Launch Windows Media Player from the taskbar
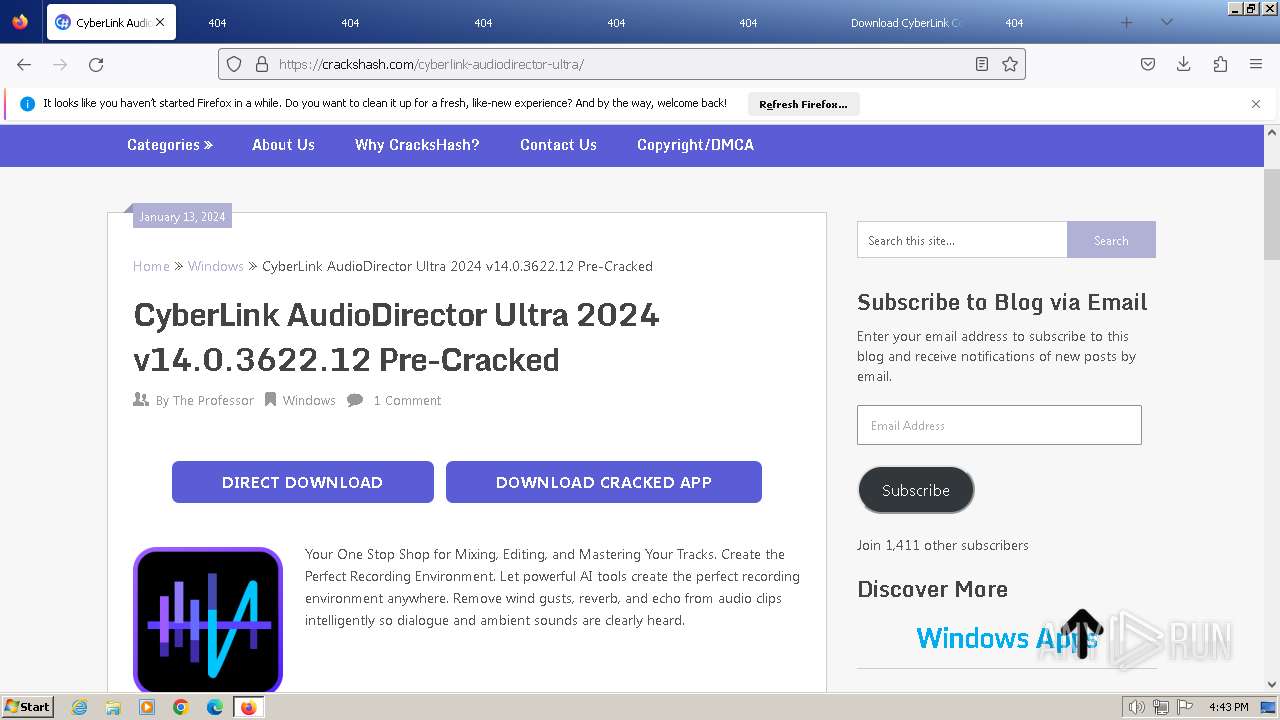The width and height of the screenshot is (1280, 720). pyautogui.click(x=147, y=707)
